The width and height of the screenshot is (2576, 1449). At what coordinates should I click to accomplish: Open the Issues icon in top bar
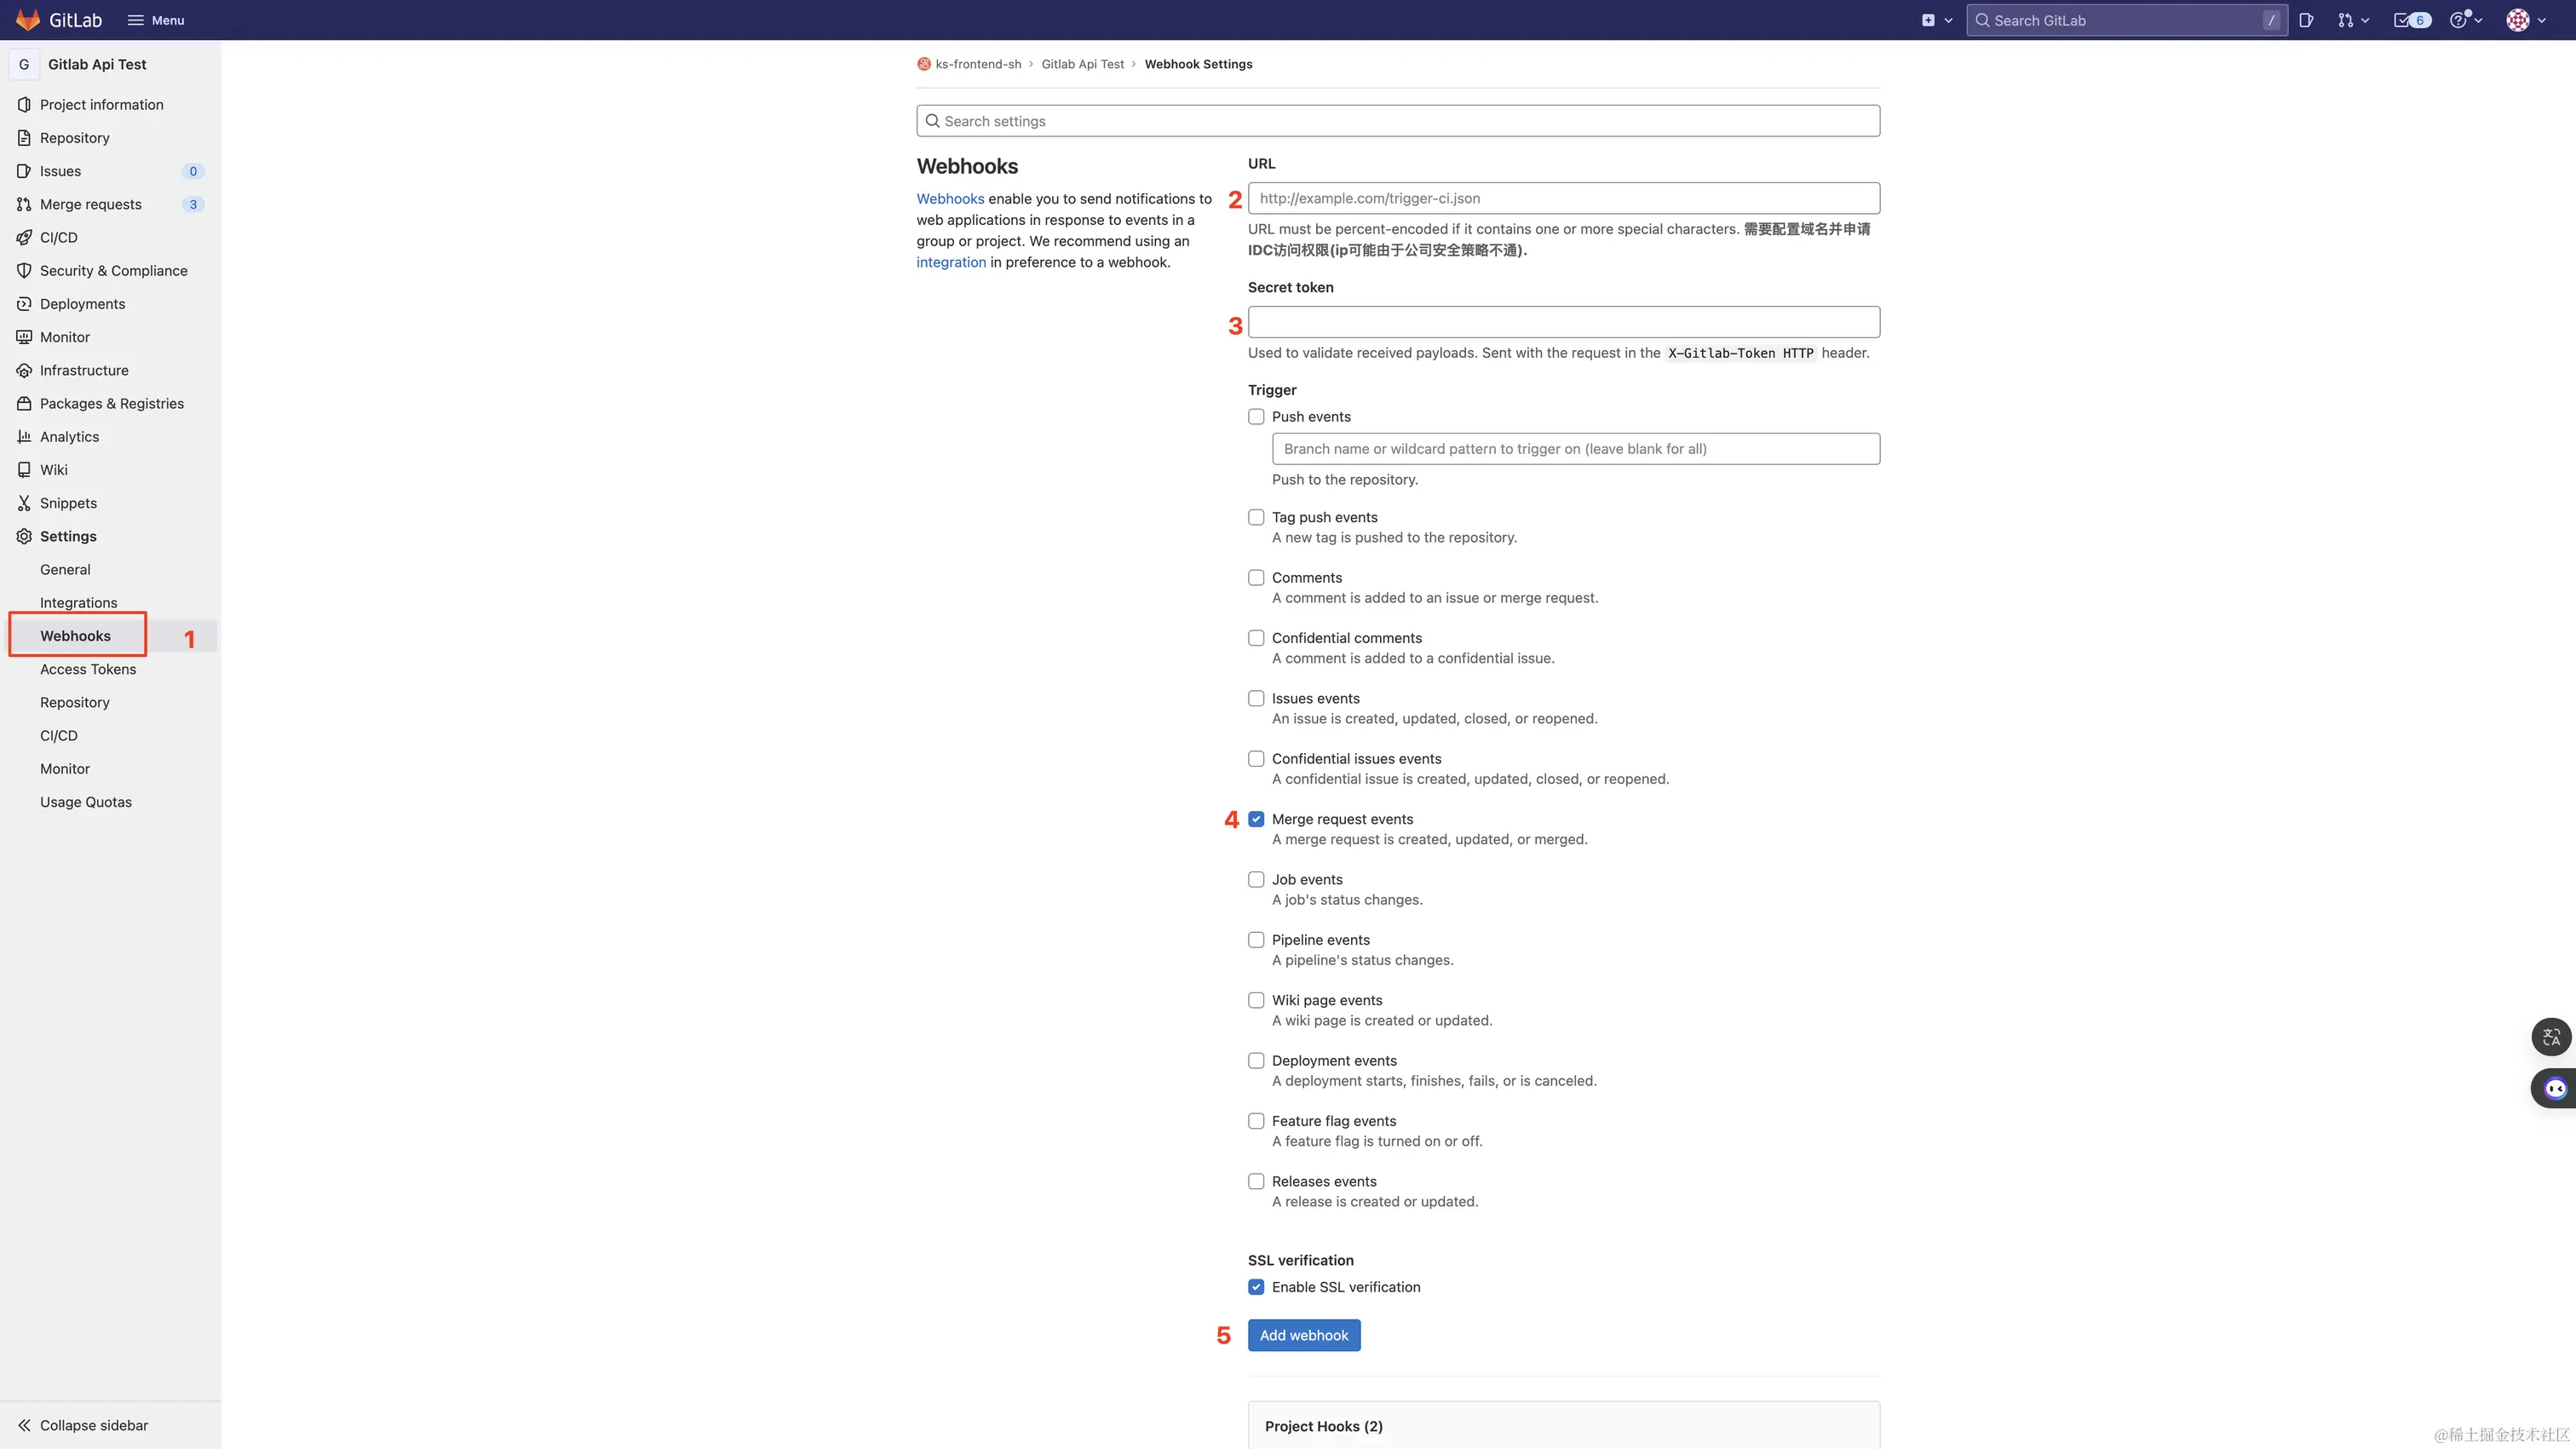point(2306,20)
